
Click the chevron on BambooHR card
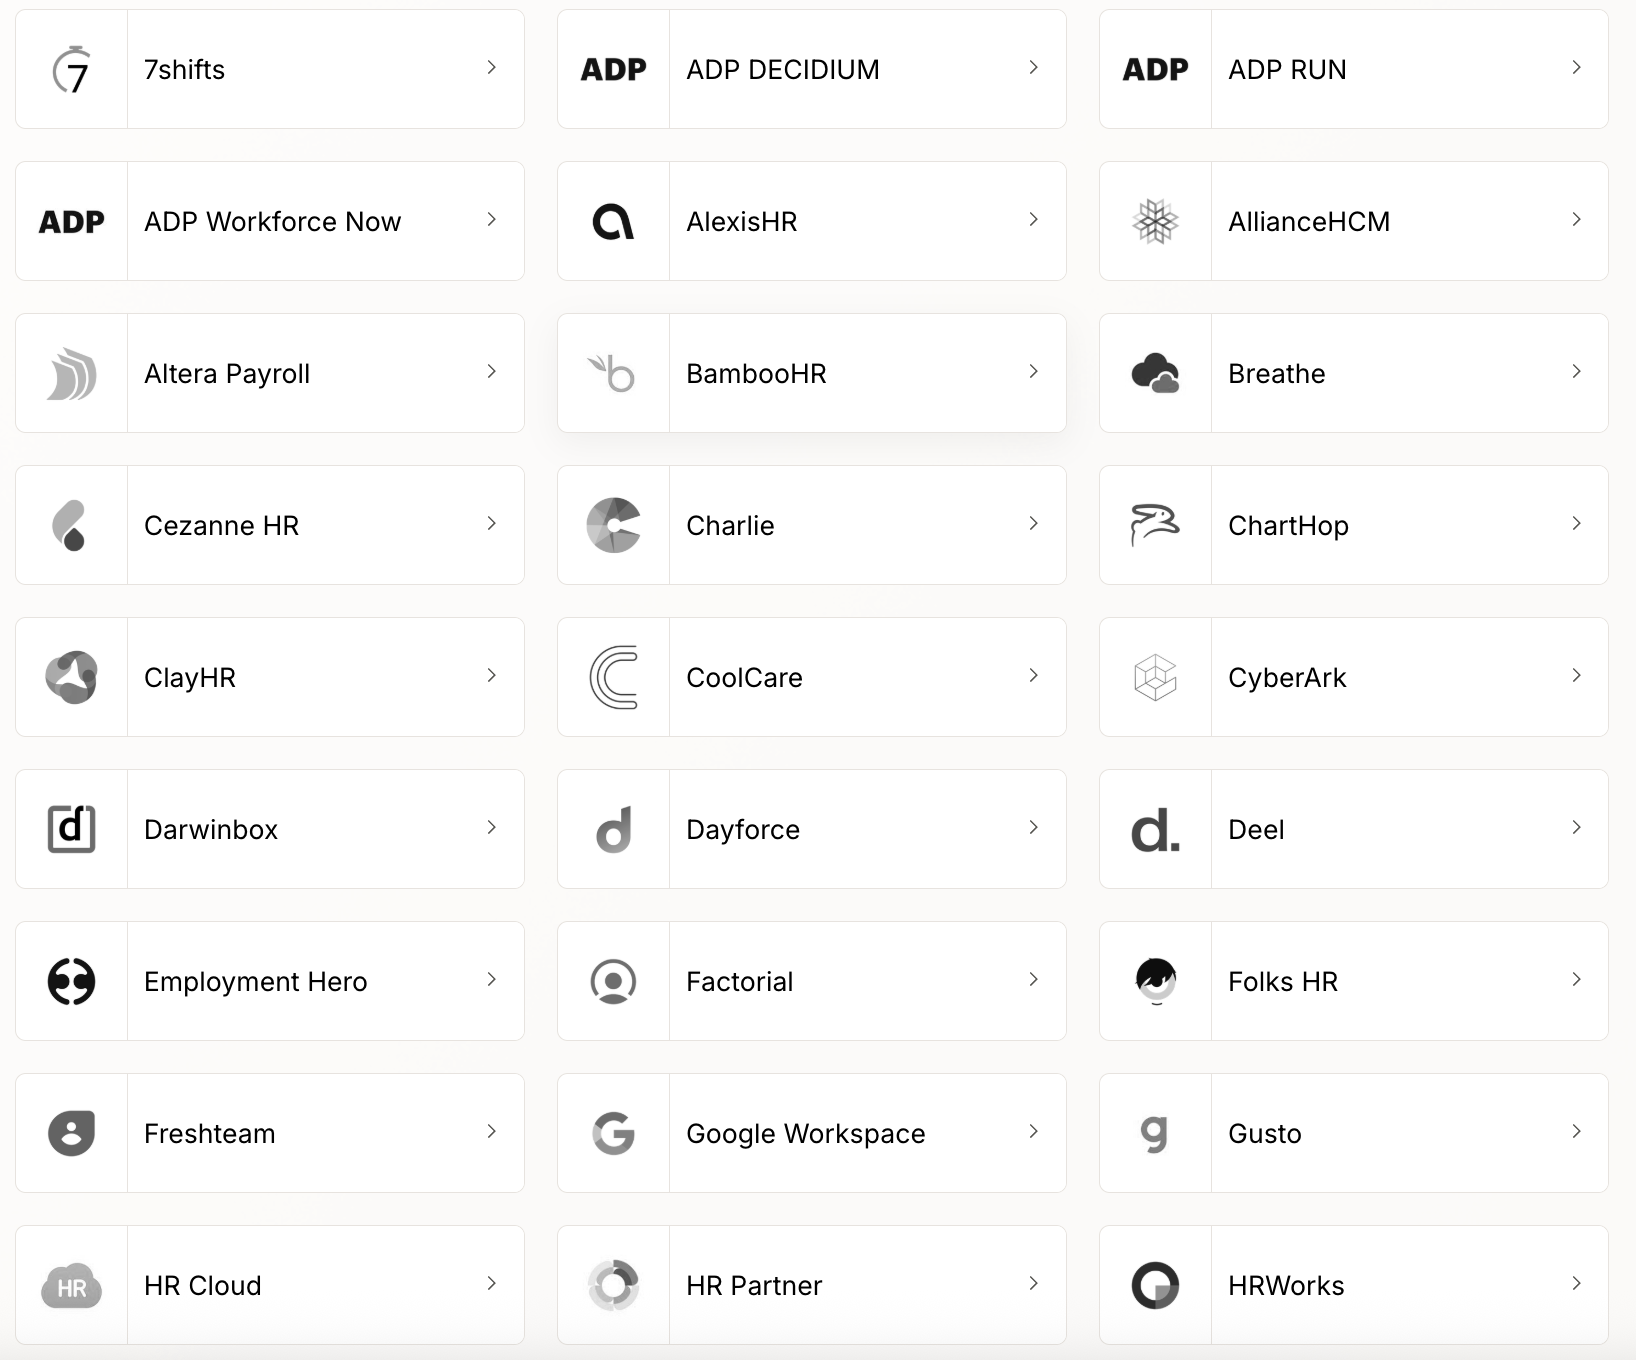[1033, 372]
